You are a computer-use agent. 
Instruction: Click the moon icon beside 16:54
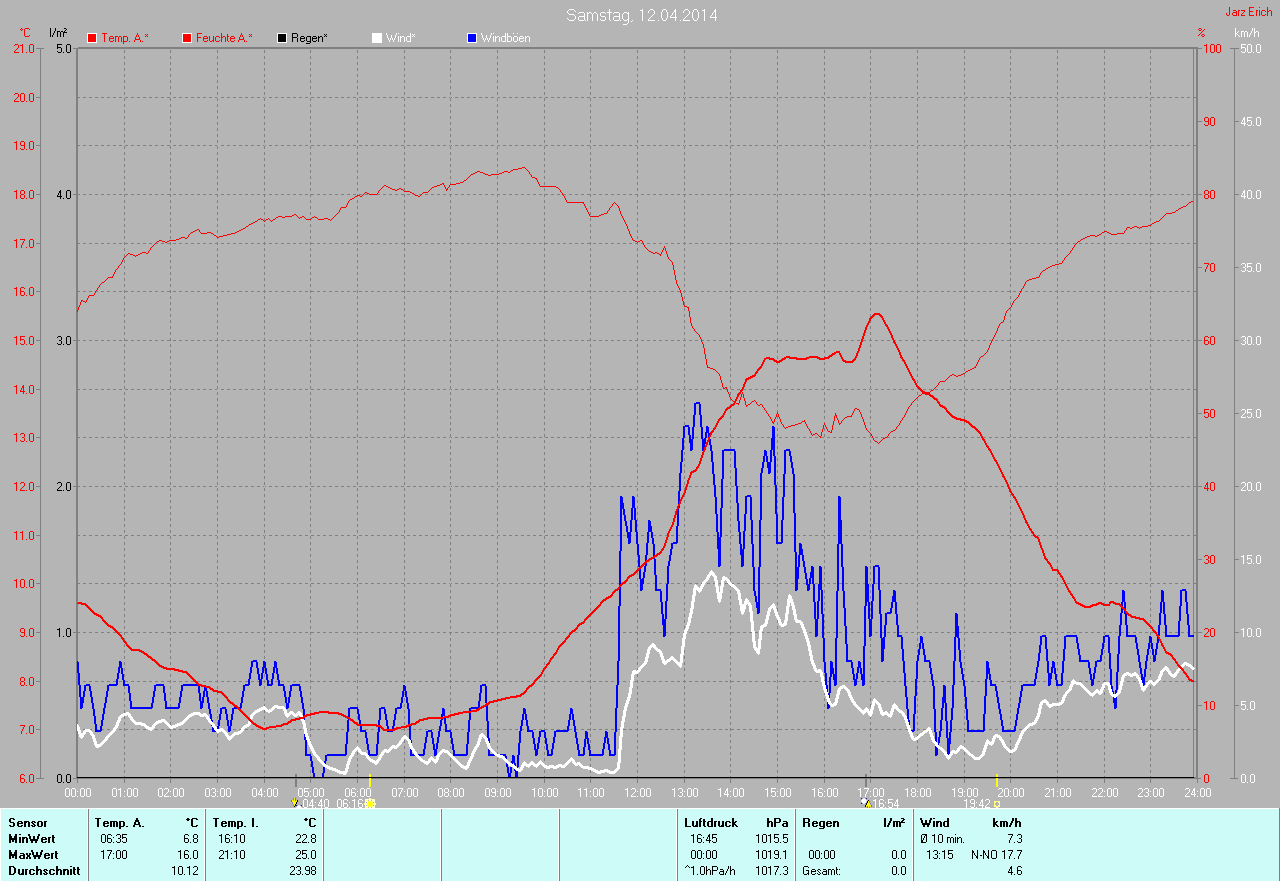click(x=865, y=802)
